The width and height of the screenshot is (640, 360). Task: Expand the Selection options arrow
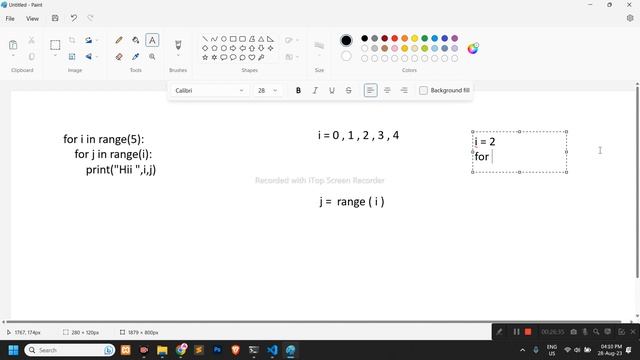click(x=55, y=56)
